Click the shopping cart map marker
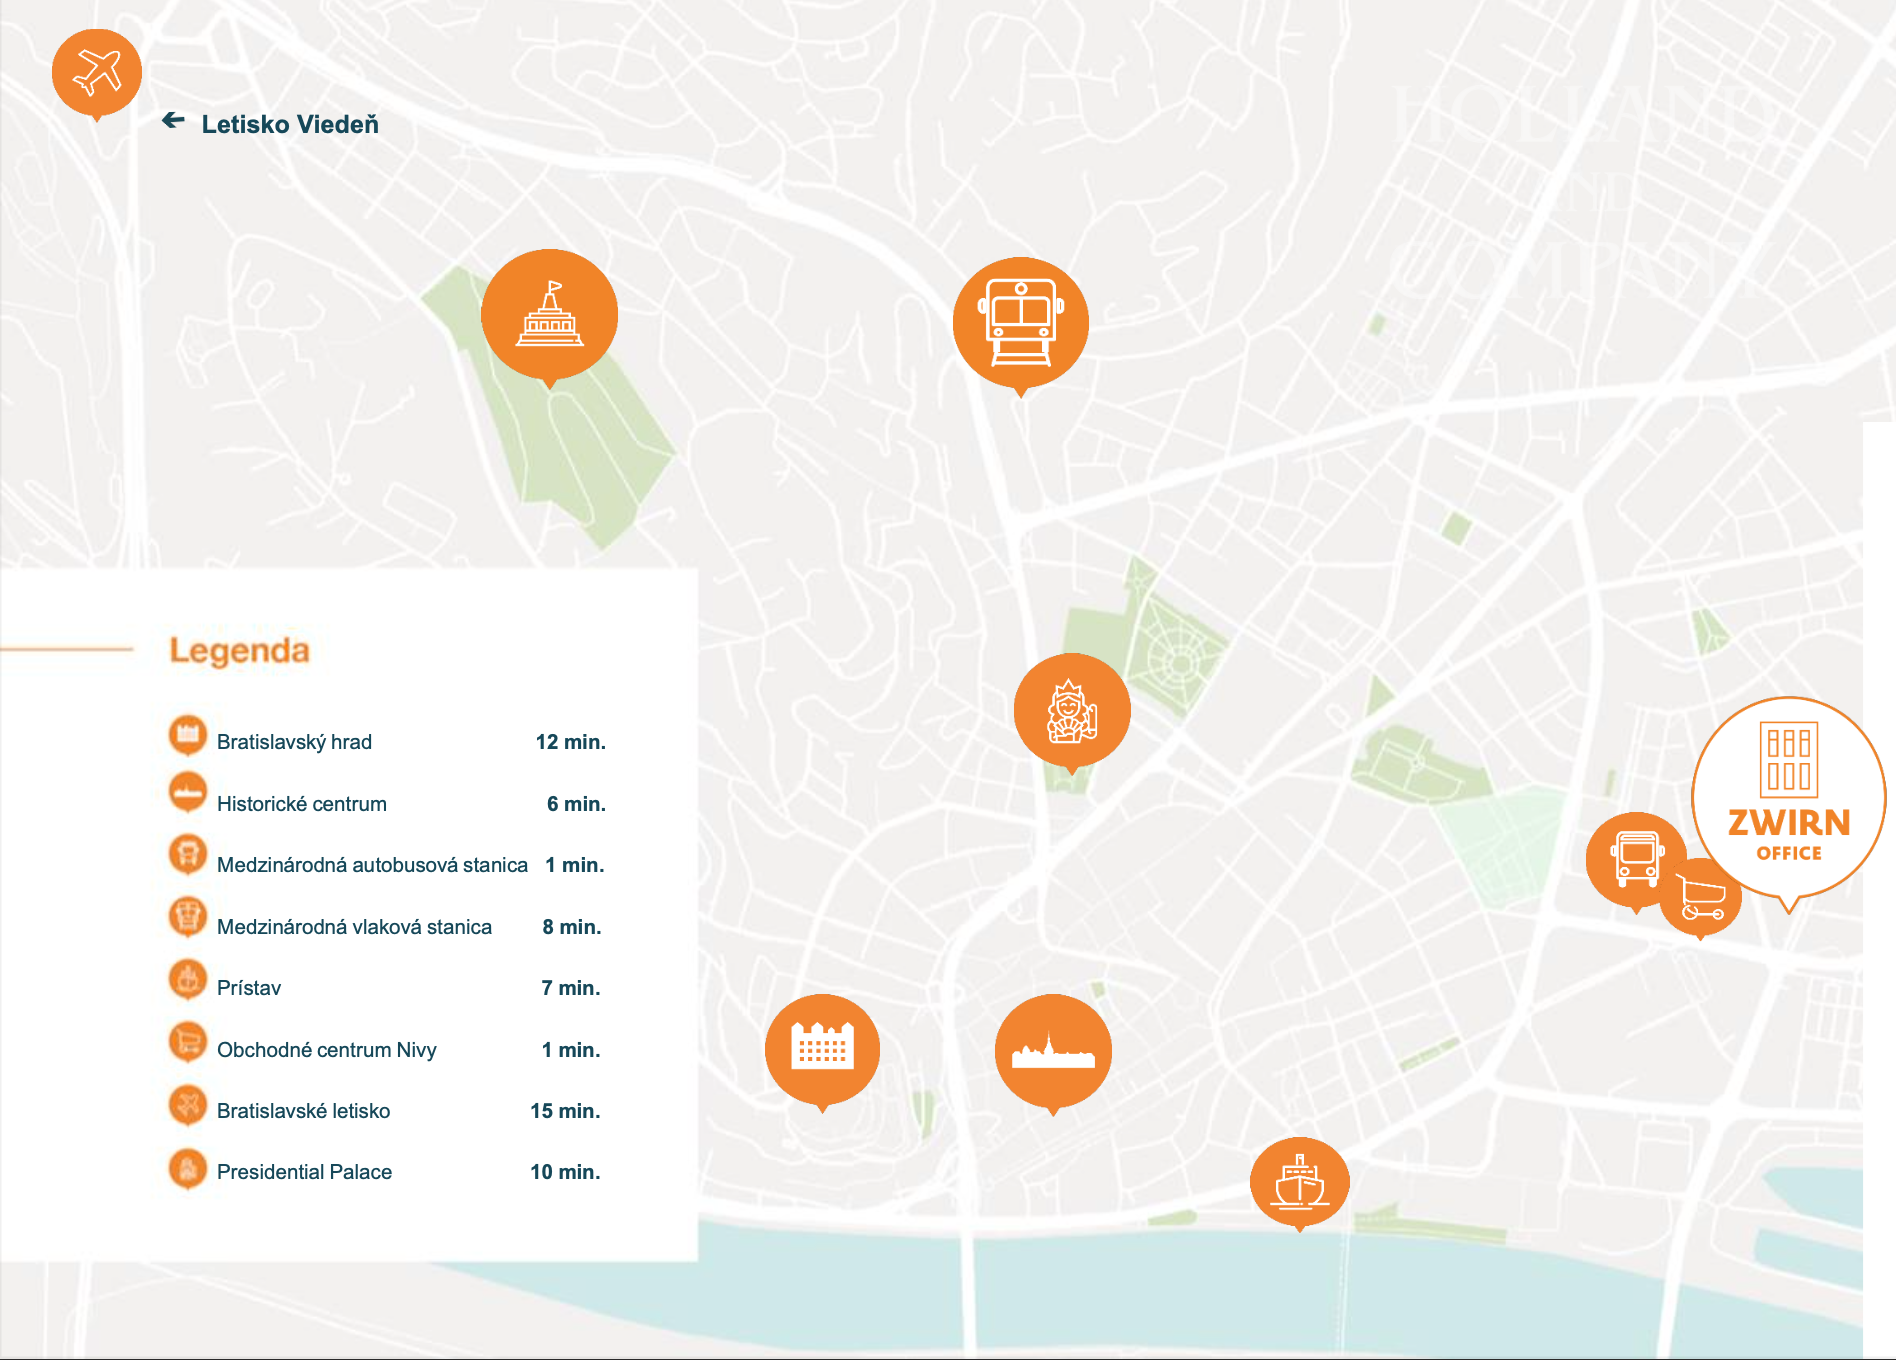The image size is (1896, 1360). pos(1701,897)
